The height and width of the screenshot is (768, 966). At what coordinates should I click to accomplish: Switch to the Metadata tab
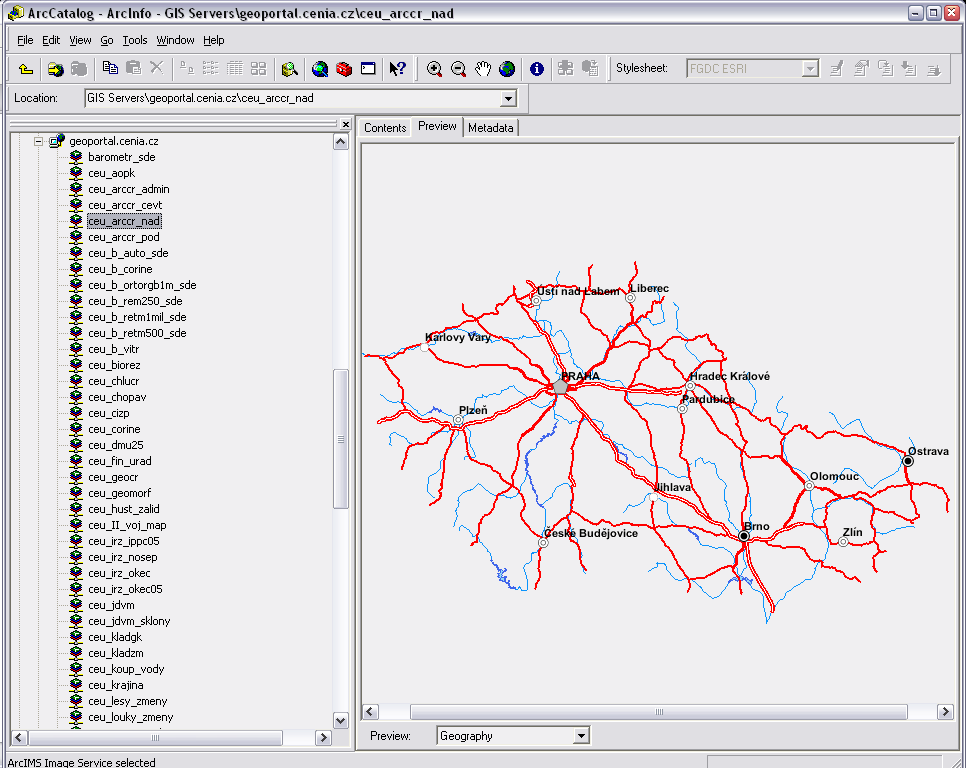[491, 127]
